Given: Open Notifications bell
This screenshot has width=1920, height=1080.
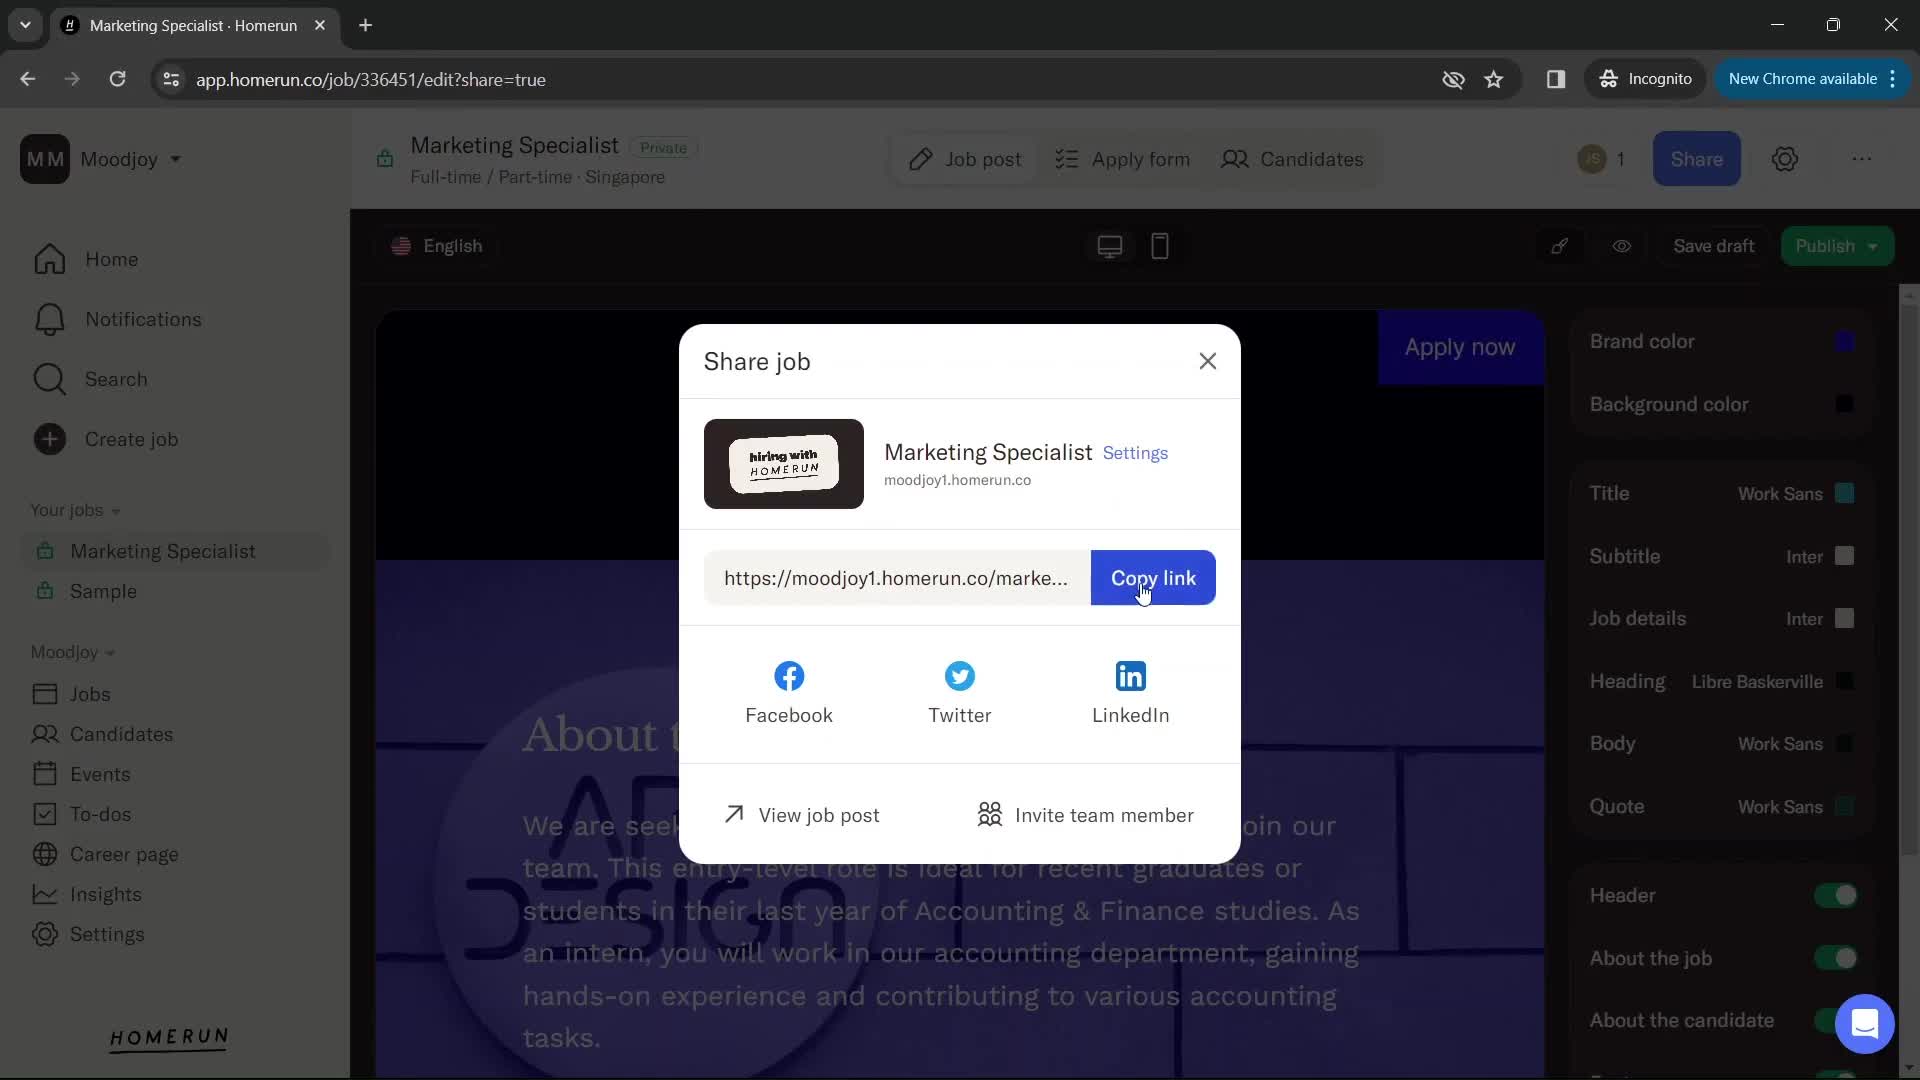Looking at the screenshot, I should 117,319.
